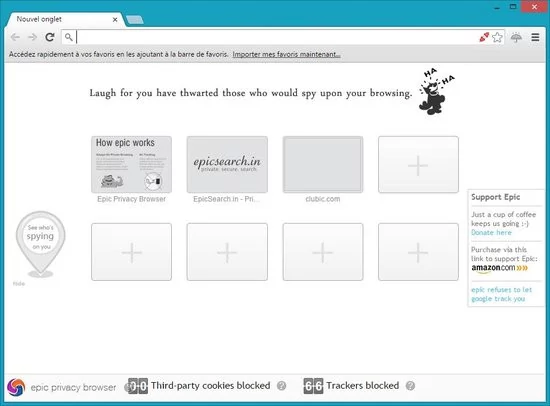Open the umbrella privacy settings icon
The height and width of the screenshot is (406, 550).
516,37
